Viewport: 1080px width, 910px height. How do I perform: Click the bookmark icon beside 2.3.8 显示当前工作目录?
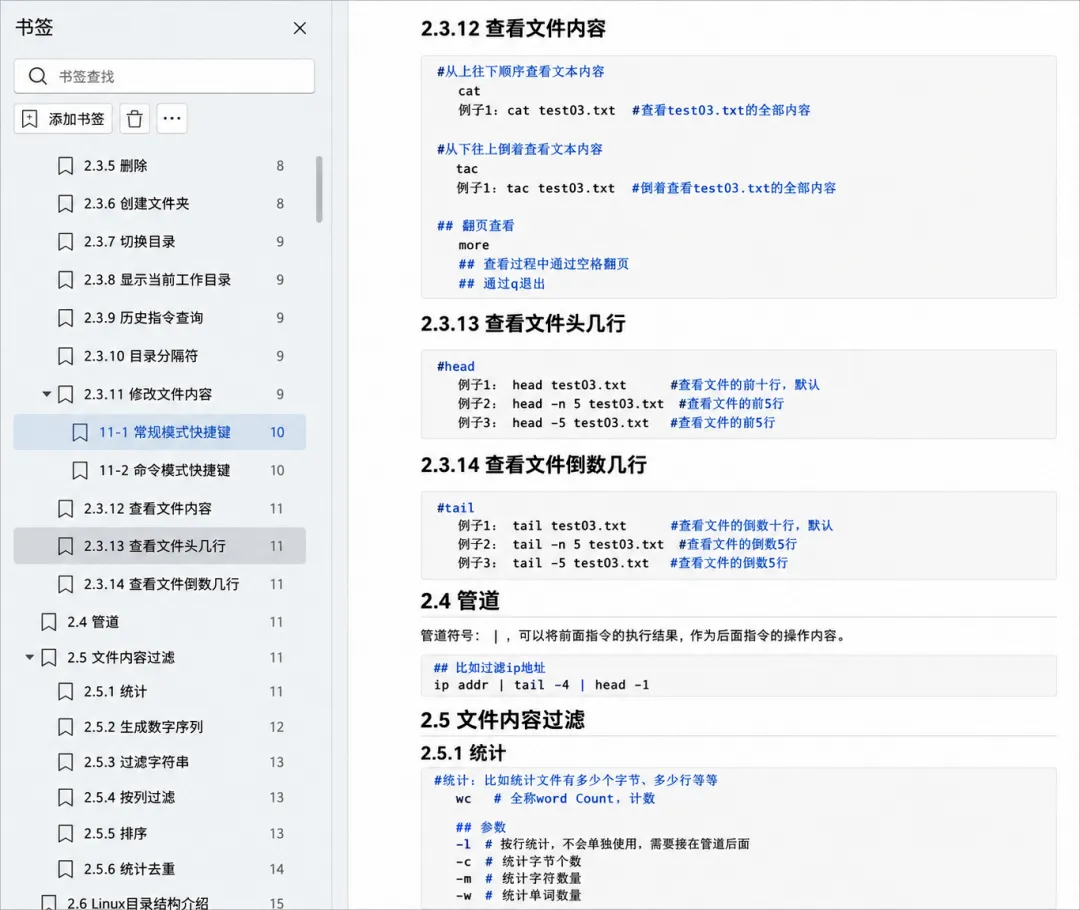(x=65, y=280)
